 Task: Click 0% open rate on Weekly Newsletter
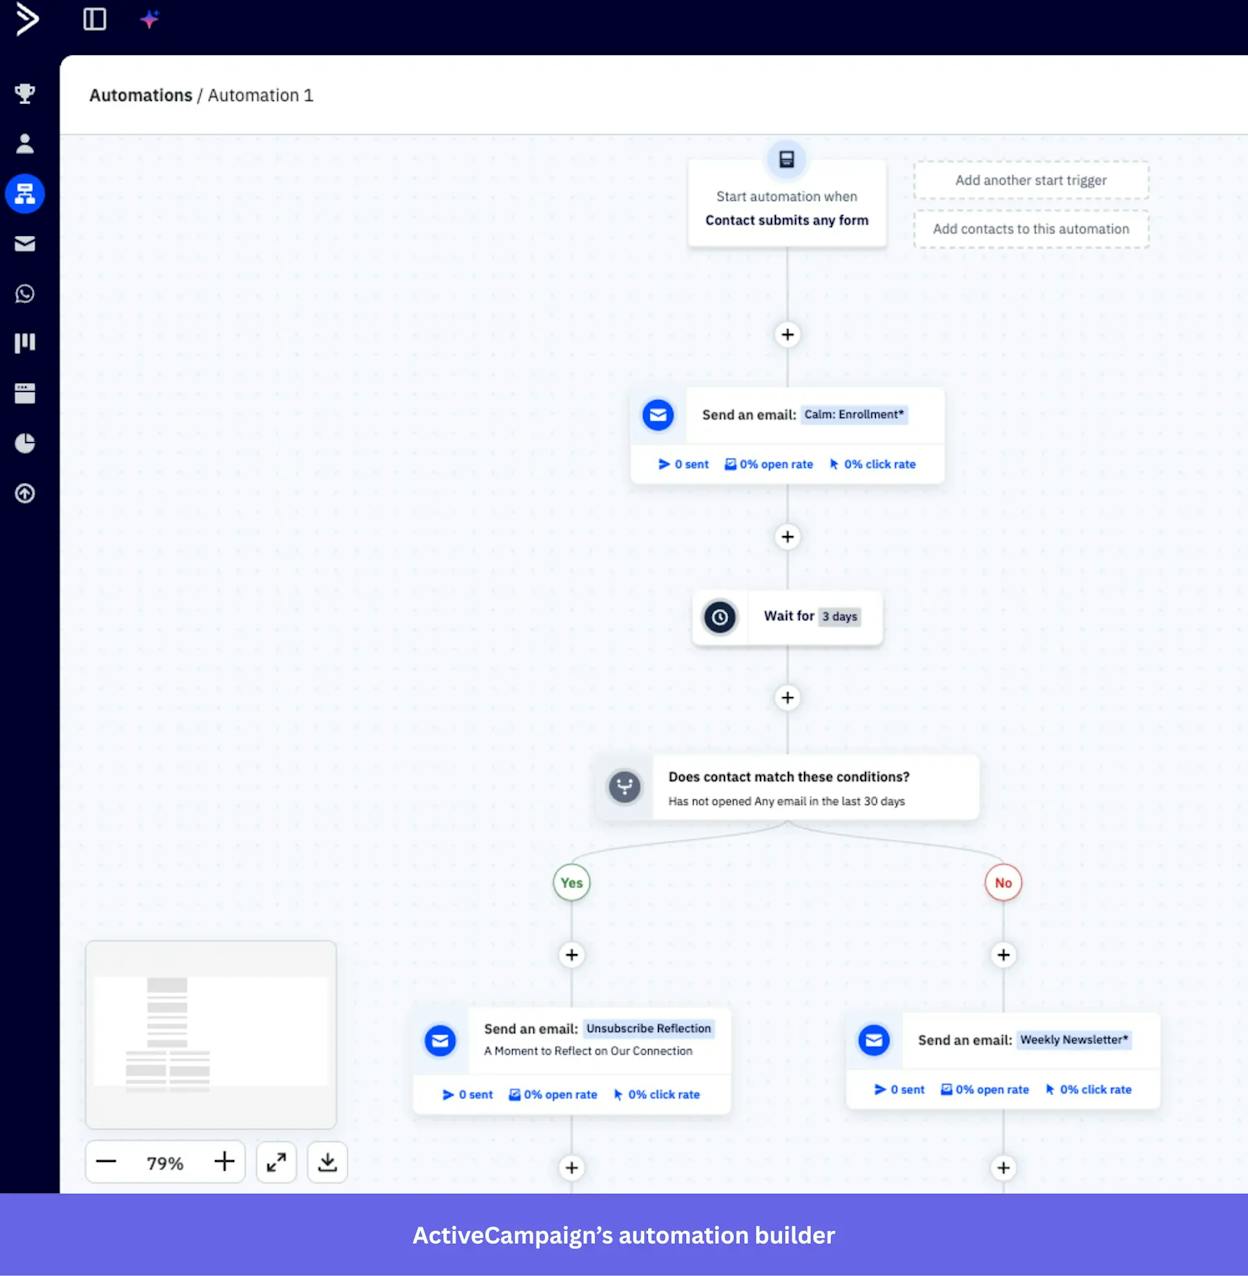pyautogui.click(x=985, y=1090)
